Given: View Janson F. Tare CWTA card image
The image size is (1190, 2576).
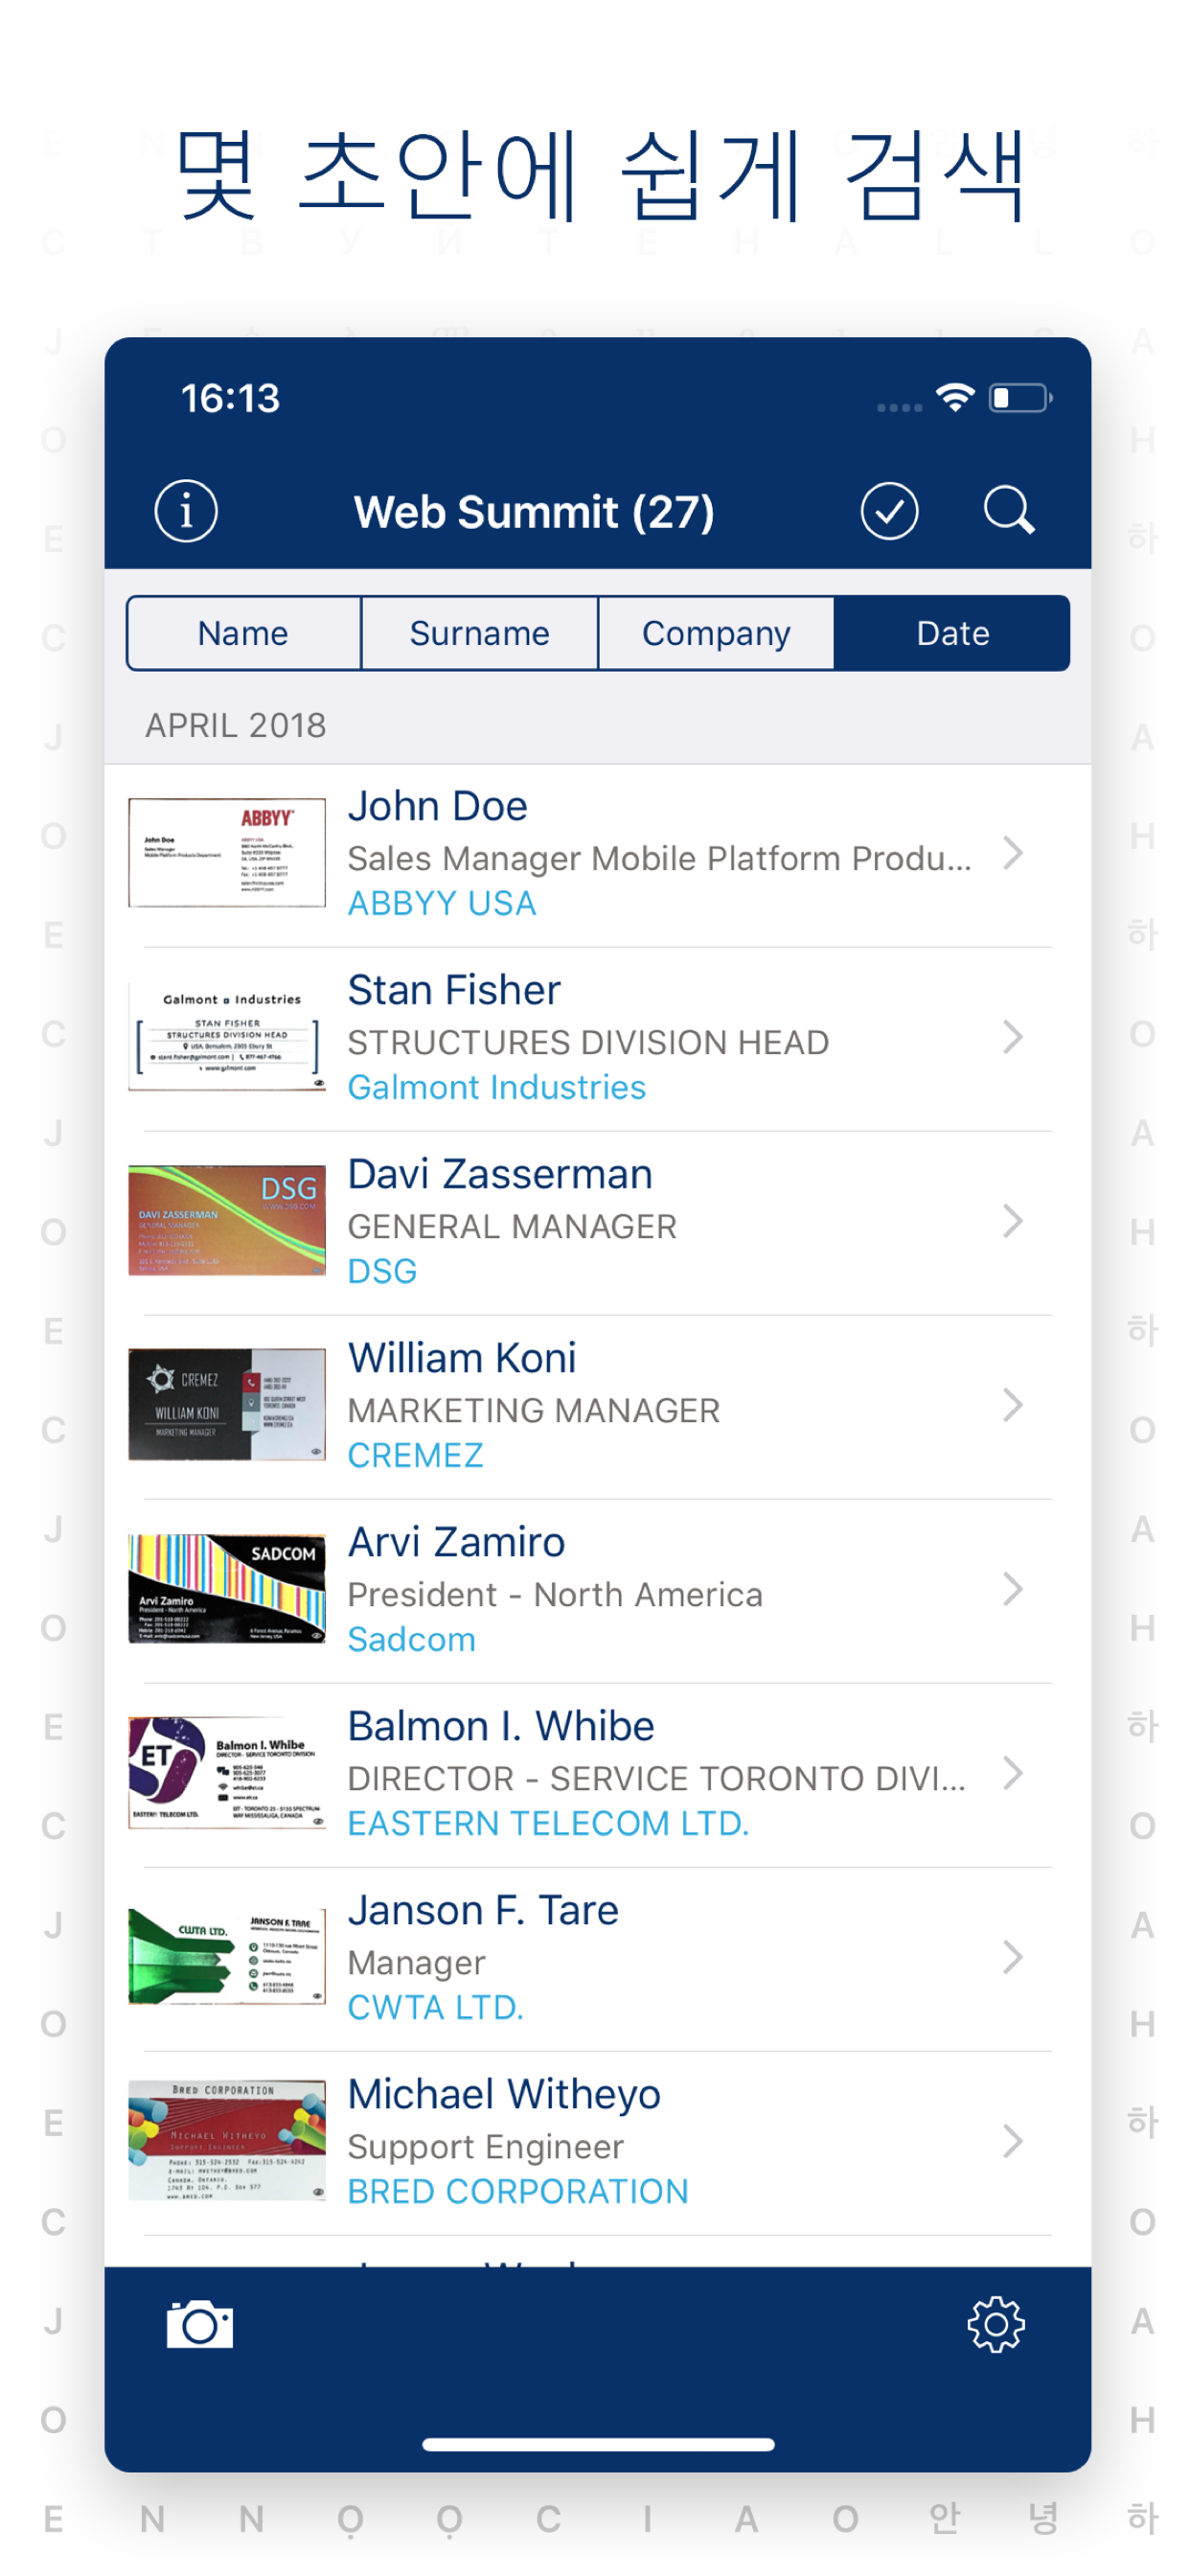Looking at the screenshot, I should pos(227,1957).
